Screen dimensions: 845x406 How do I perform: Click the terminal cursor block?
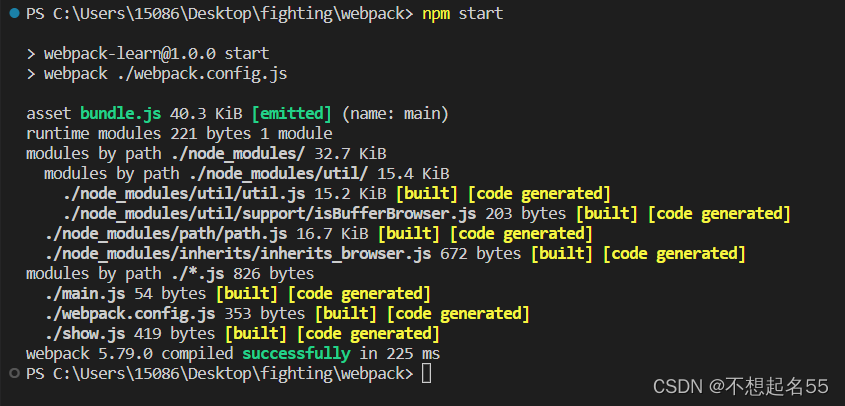426,374
